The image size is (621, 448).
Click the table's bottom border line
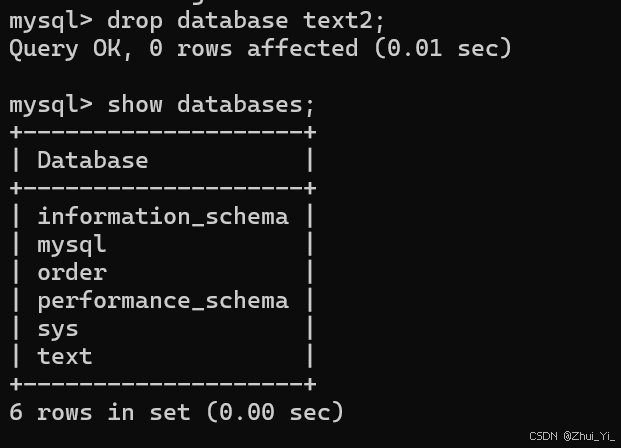163,384
